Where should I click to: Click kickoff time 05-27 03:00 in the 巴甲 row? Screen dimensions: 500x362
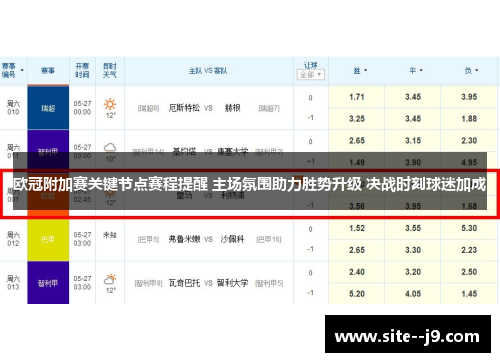tap(82, 239)
